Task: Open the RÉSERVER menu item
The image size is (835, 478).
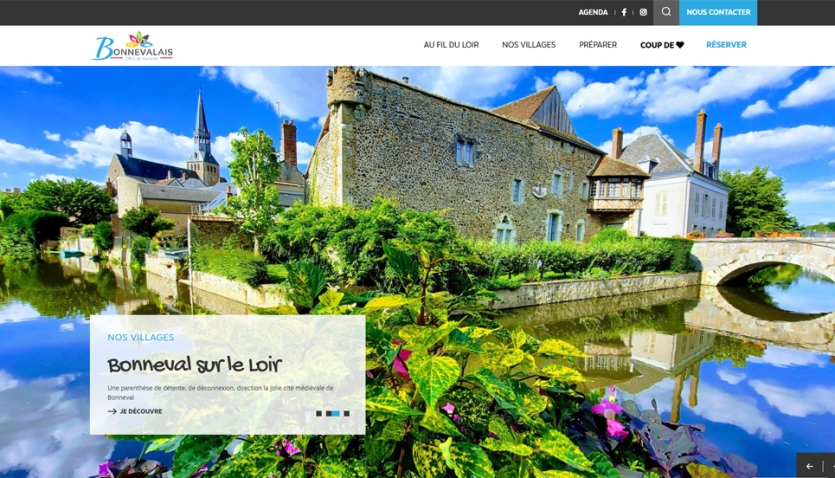Action: [x=726, y=45]
